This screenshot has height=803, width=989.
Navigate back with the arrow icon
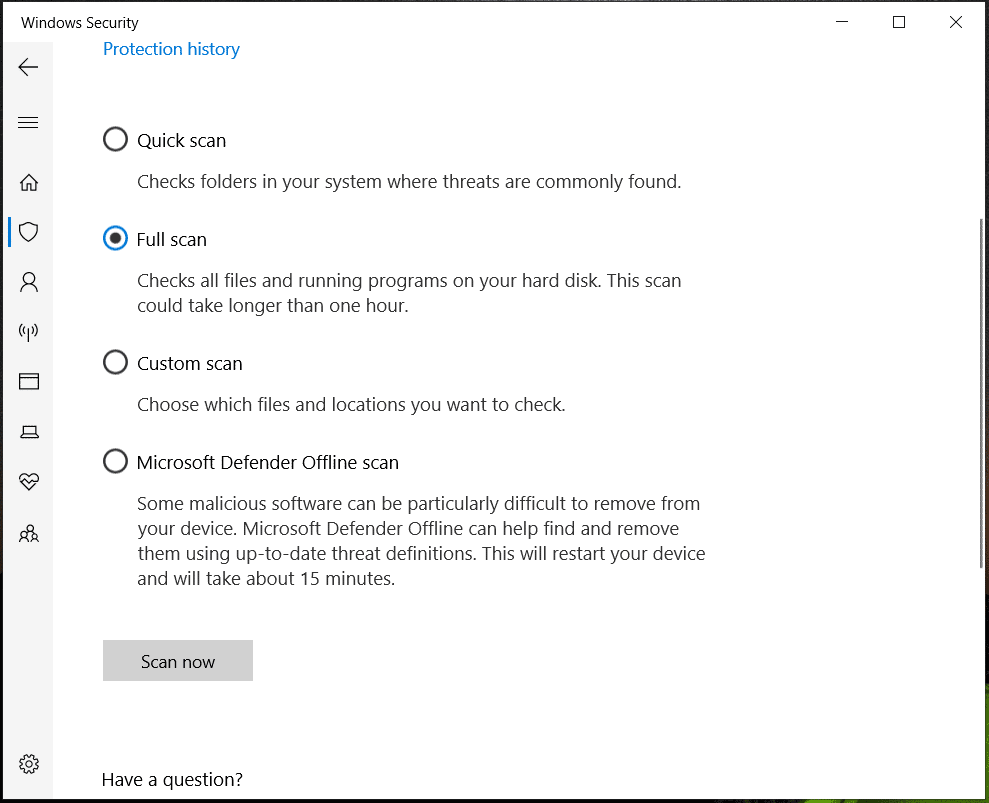tap(28, 67)
